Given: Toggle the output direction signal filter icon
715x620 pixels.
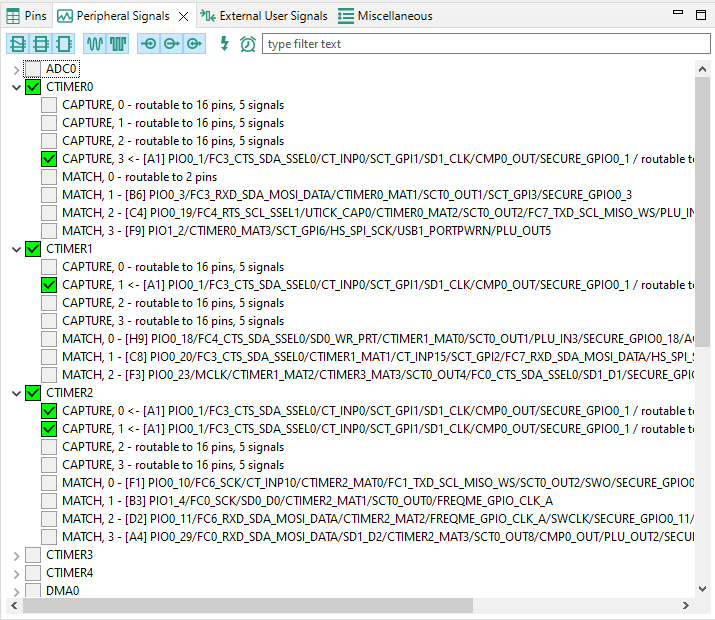Looking at the screenshot, I should tap(171, 44).
